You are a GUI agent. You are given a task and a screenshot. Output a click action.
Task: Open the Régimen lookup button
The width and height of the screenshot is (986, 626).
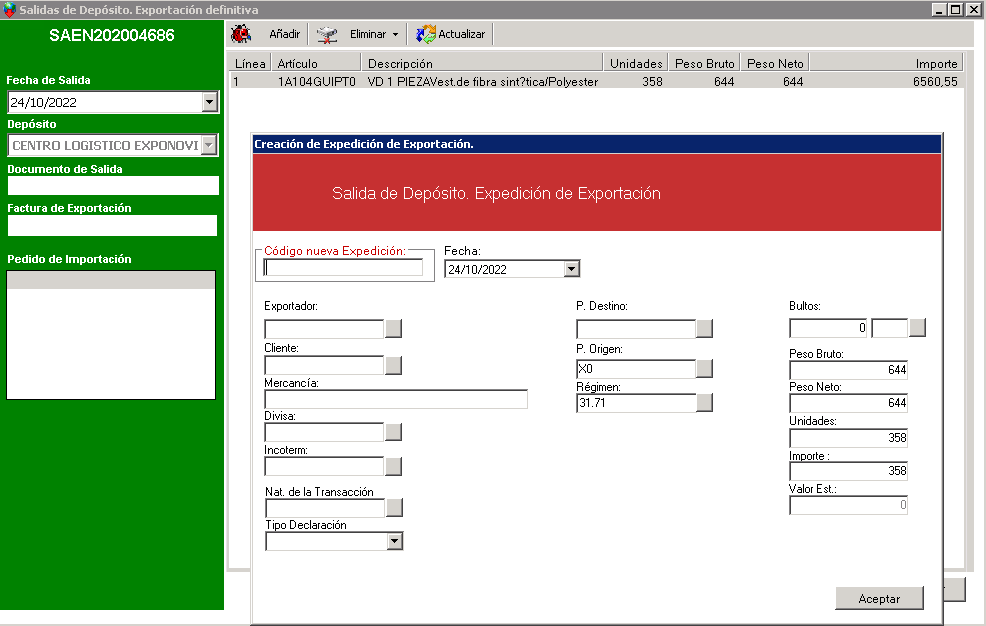coord(705,403)
